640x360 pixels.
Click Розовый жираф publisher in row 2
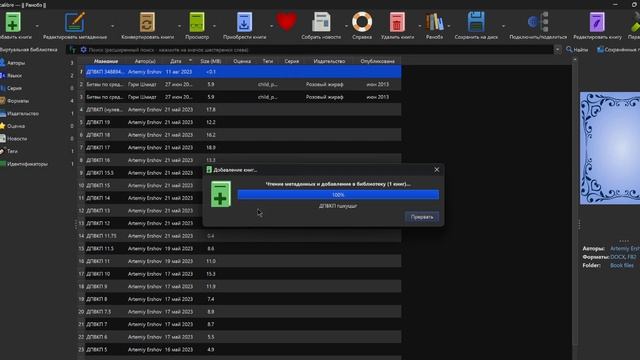[324, 84]
